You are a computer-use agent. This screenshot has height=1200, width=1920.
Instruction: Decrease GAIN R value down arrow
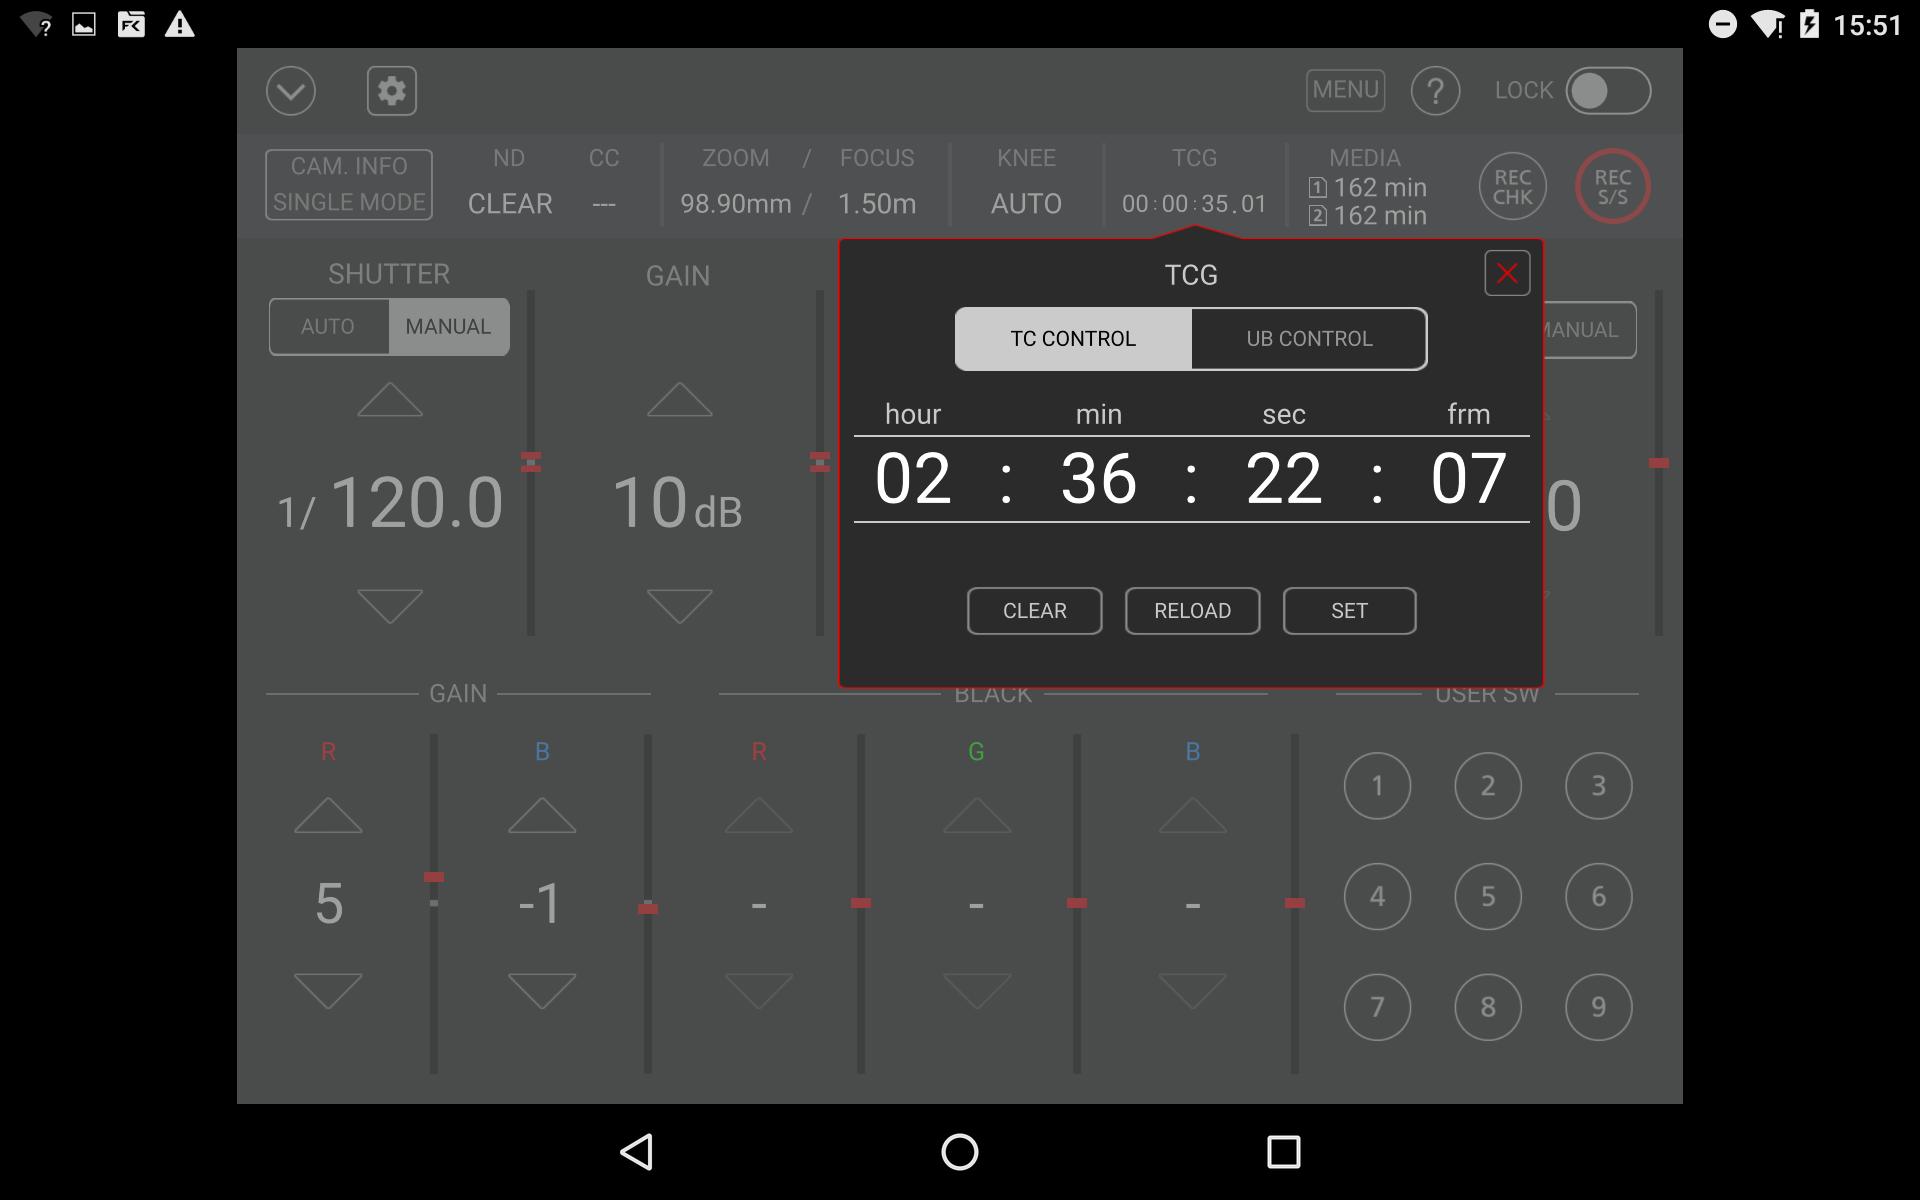click(x=328, y=991)
